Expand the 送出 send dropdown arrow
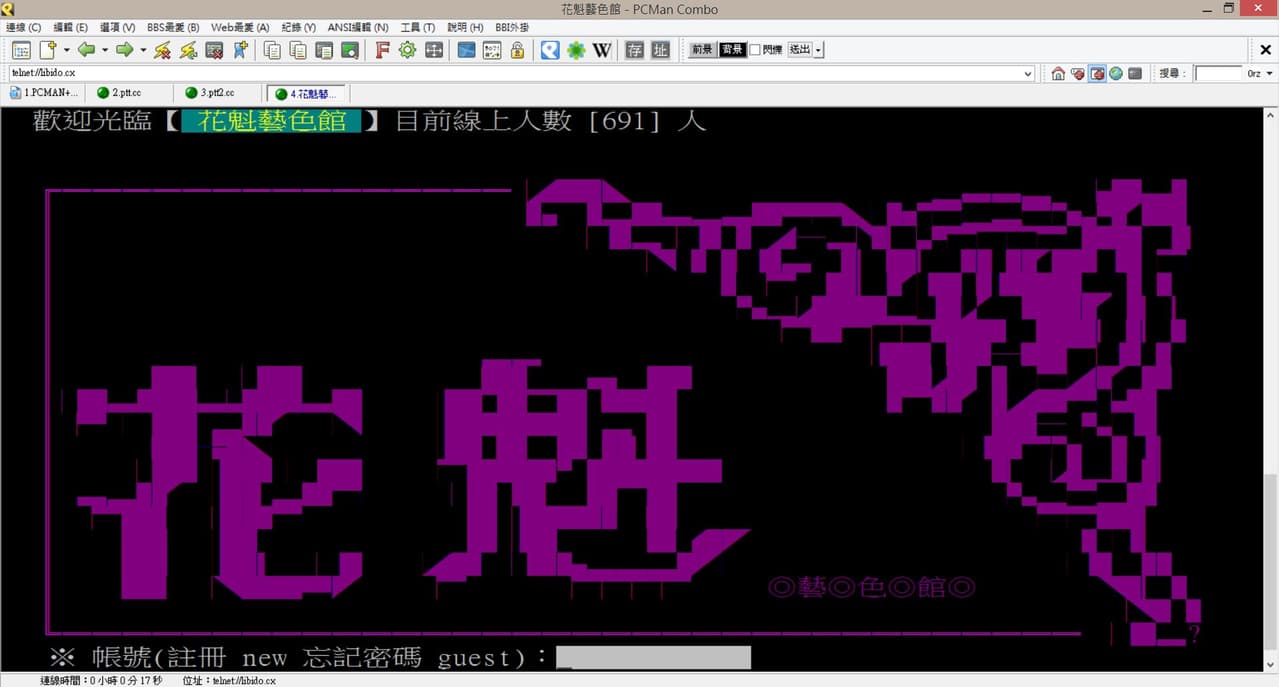The height and width of the screenshot is (687, 1279). pos(819,50)
